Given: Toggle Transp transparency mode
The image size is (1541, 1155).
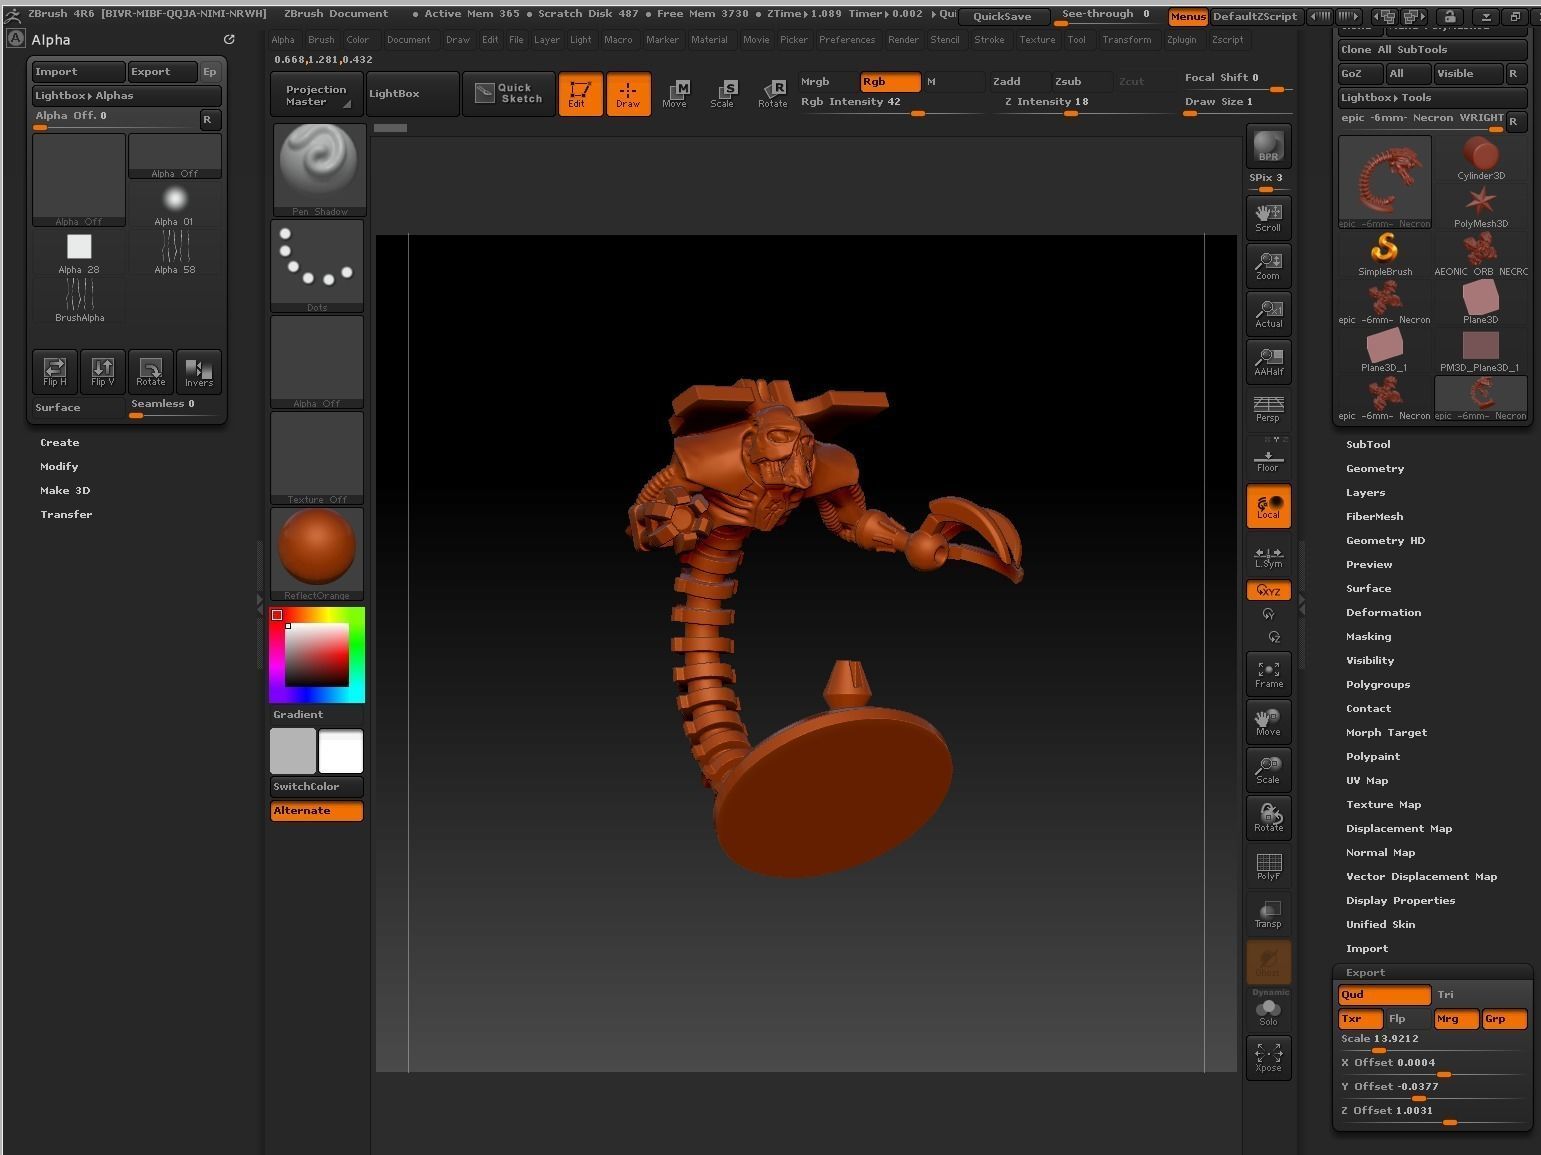Looking at the screenshot, I should [1268, 913].
